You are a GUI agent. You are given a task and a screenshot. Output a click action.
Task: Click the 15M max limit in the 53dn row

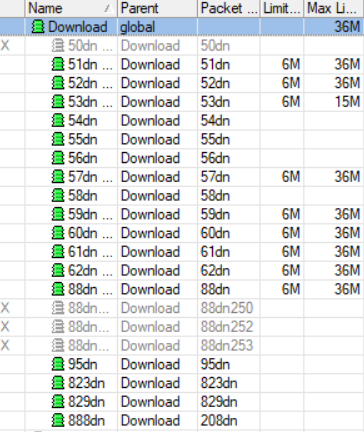(x=348, y=102)
